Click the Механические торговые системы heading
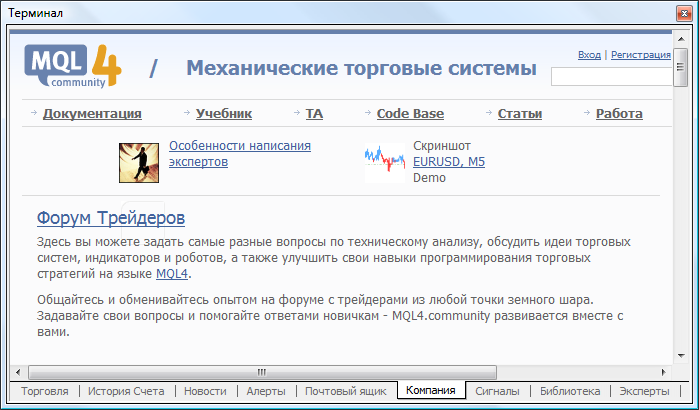Screen dimensions: 699x410 click(362, 68)
